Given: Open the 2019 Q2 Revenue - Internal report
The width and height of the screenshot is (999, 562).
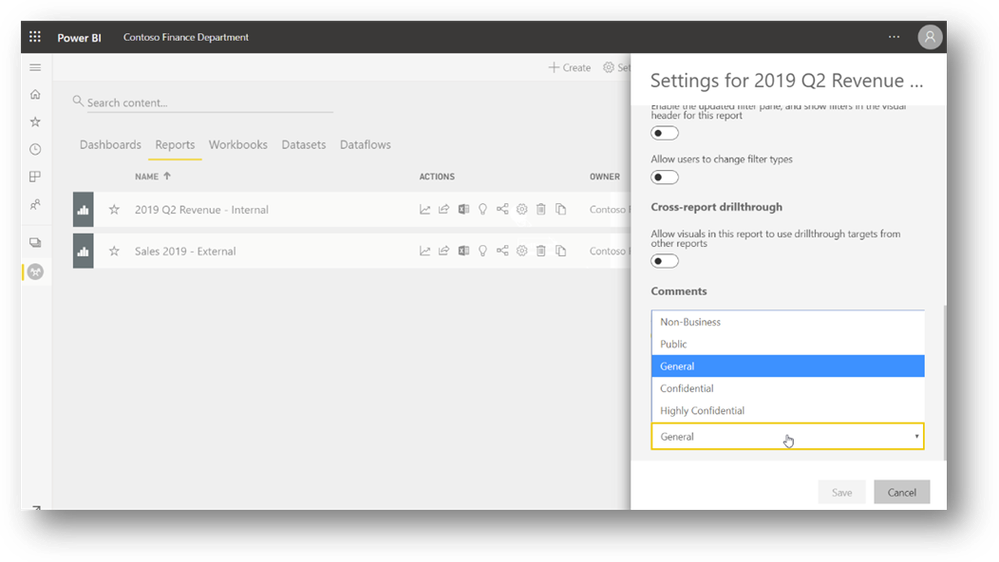Looking at the screenshot, I should (x=201, y=210).
